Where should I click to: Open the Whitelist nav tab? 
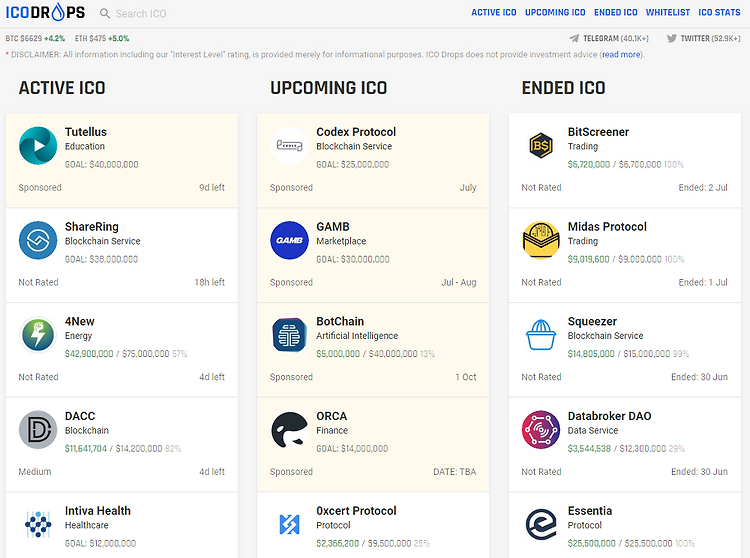click(668, 12)
